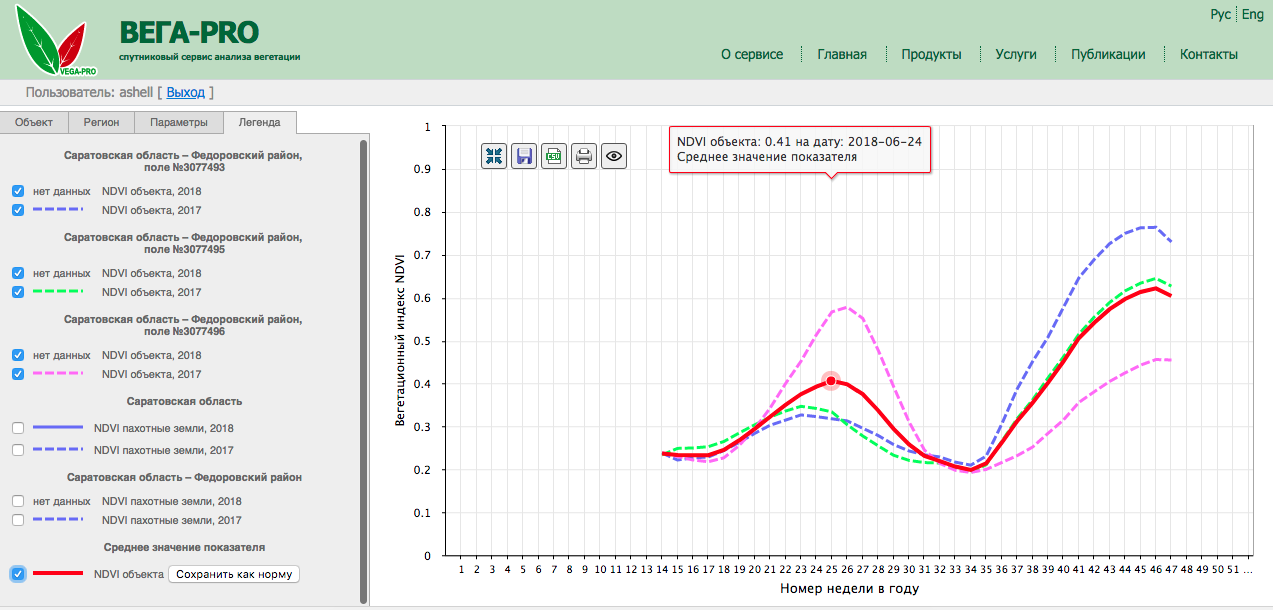Disable NDVI объекта 2017 for field №3077496

click(18, 374)
